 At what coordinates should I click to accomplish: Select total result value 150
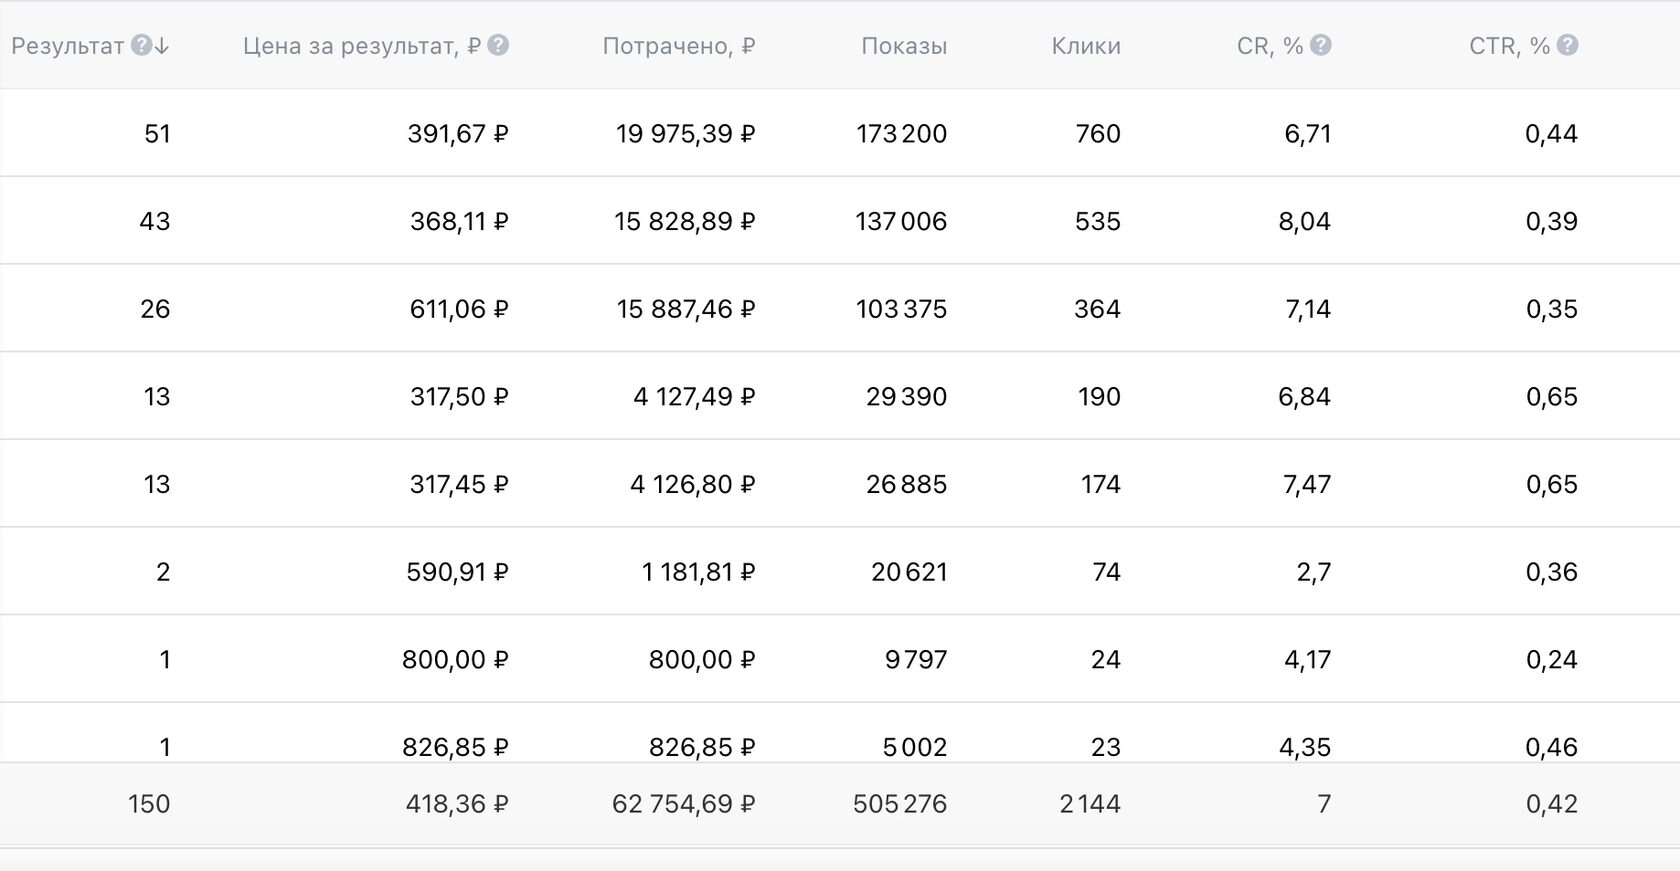pyautogui.click(x=149, y=804)
